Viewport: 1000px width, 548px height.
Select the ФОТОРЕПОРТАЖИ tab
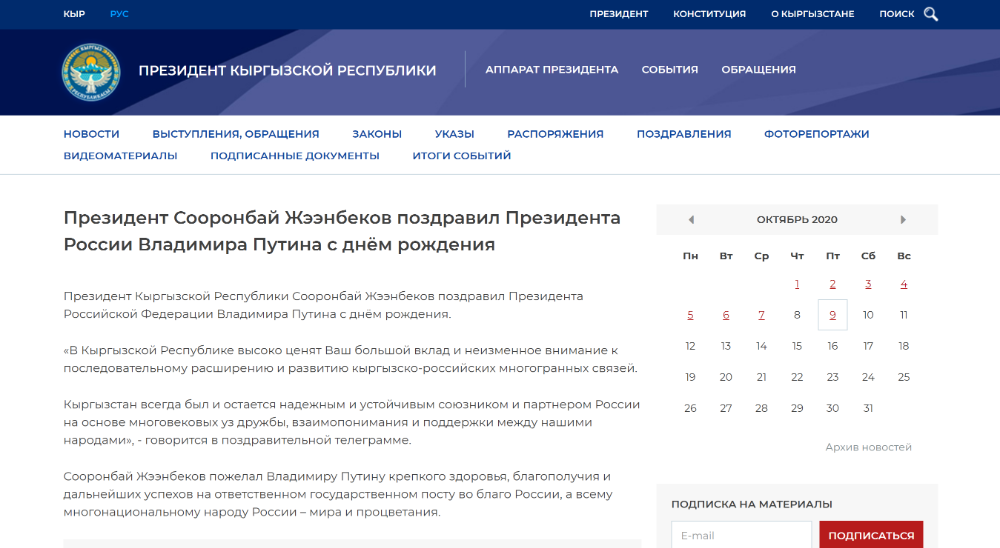(x=816, y=134)
